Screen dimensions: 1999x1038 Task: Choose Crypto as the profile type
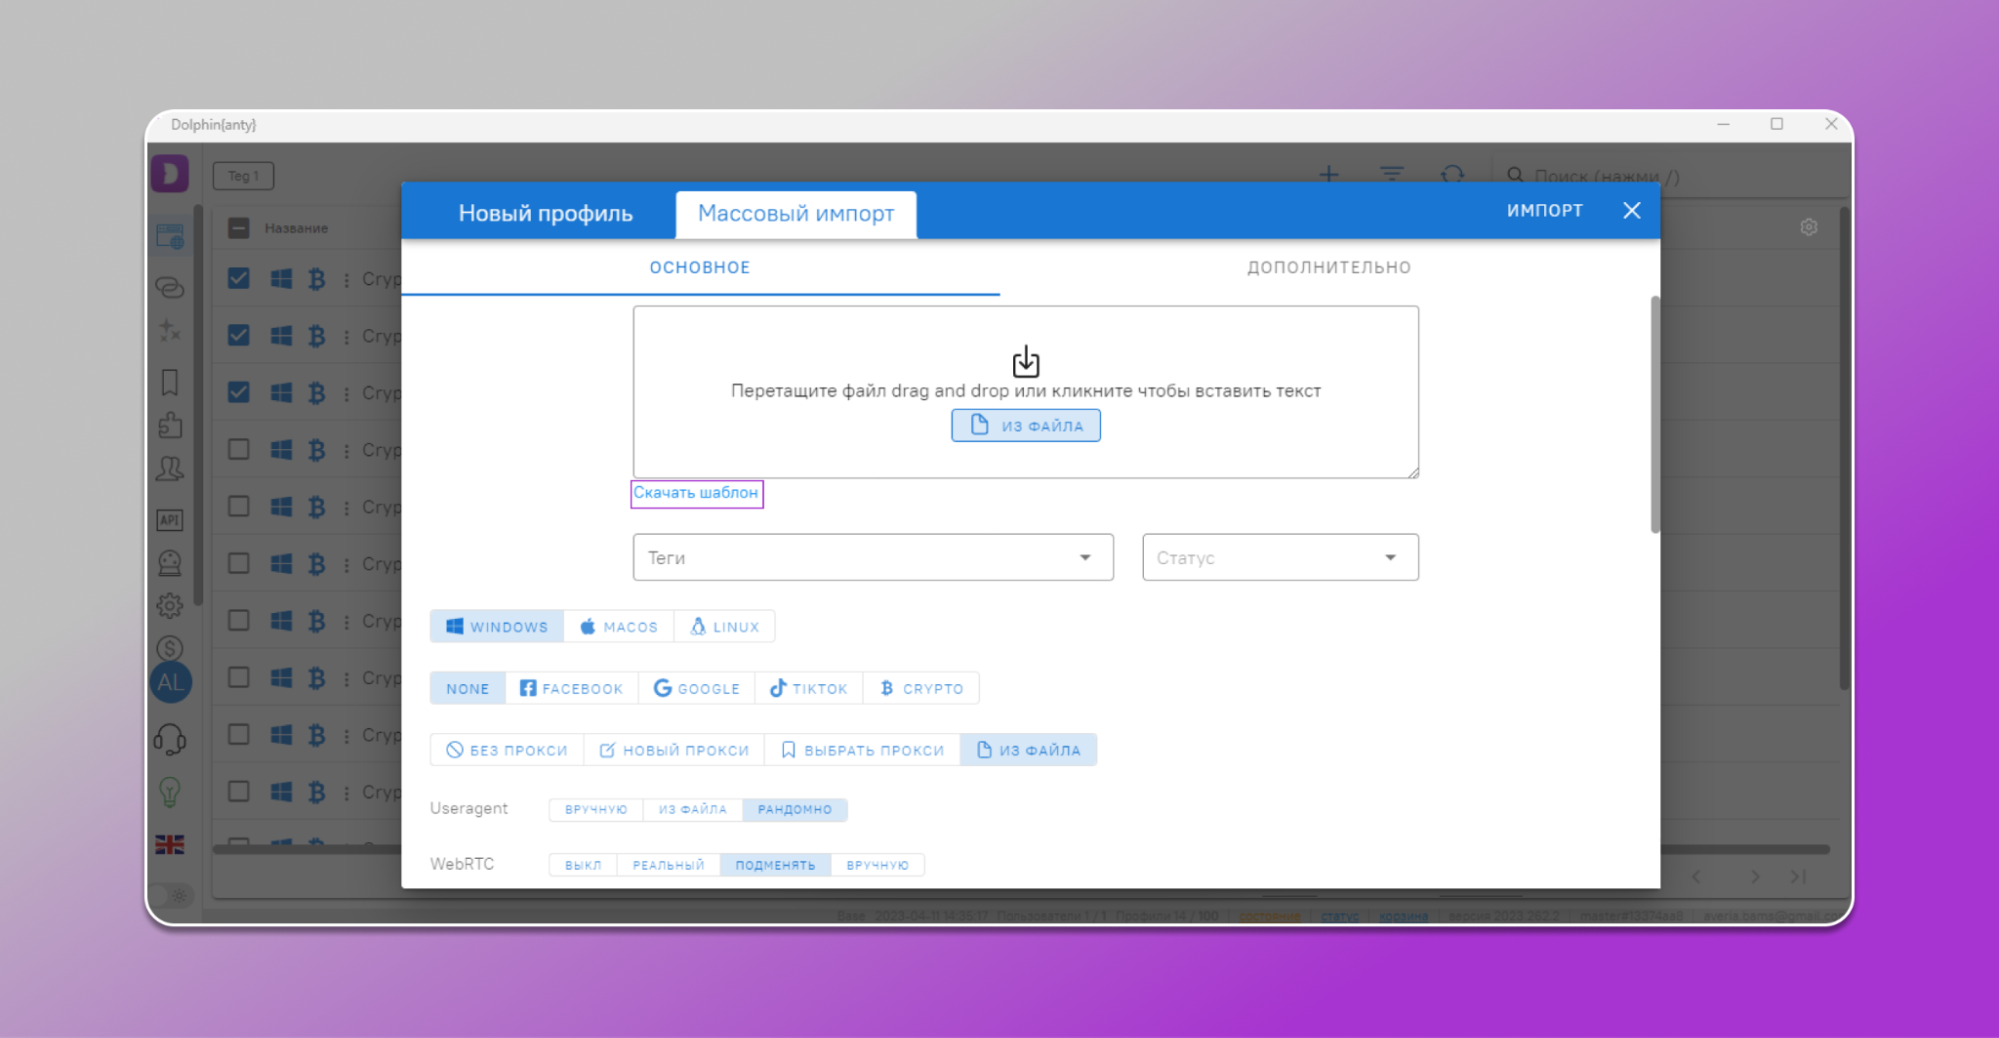tap(921, 689)
